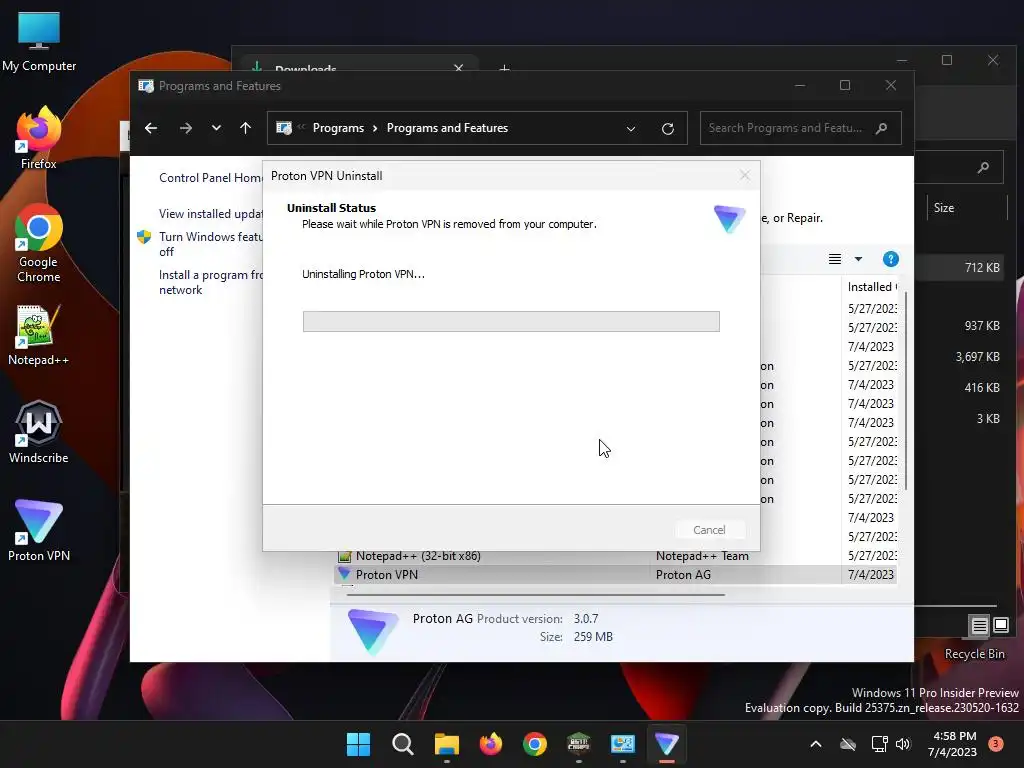Open File Explorer from taskbar
Screen dimensions: 1024x768
(447, 744)
